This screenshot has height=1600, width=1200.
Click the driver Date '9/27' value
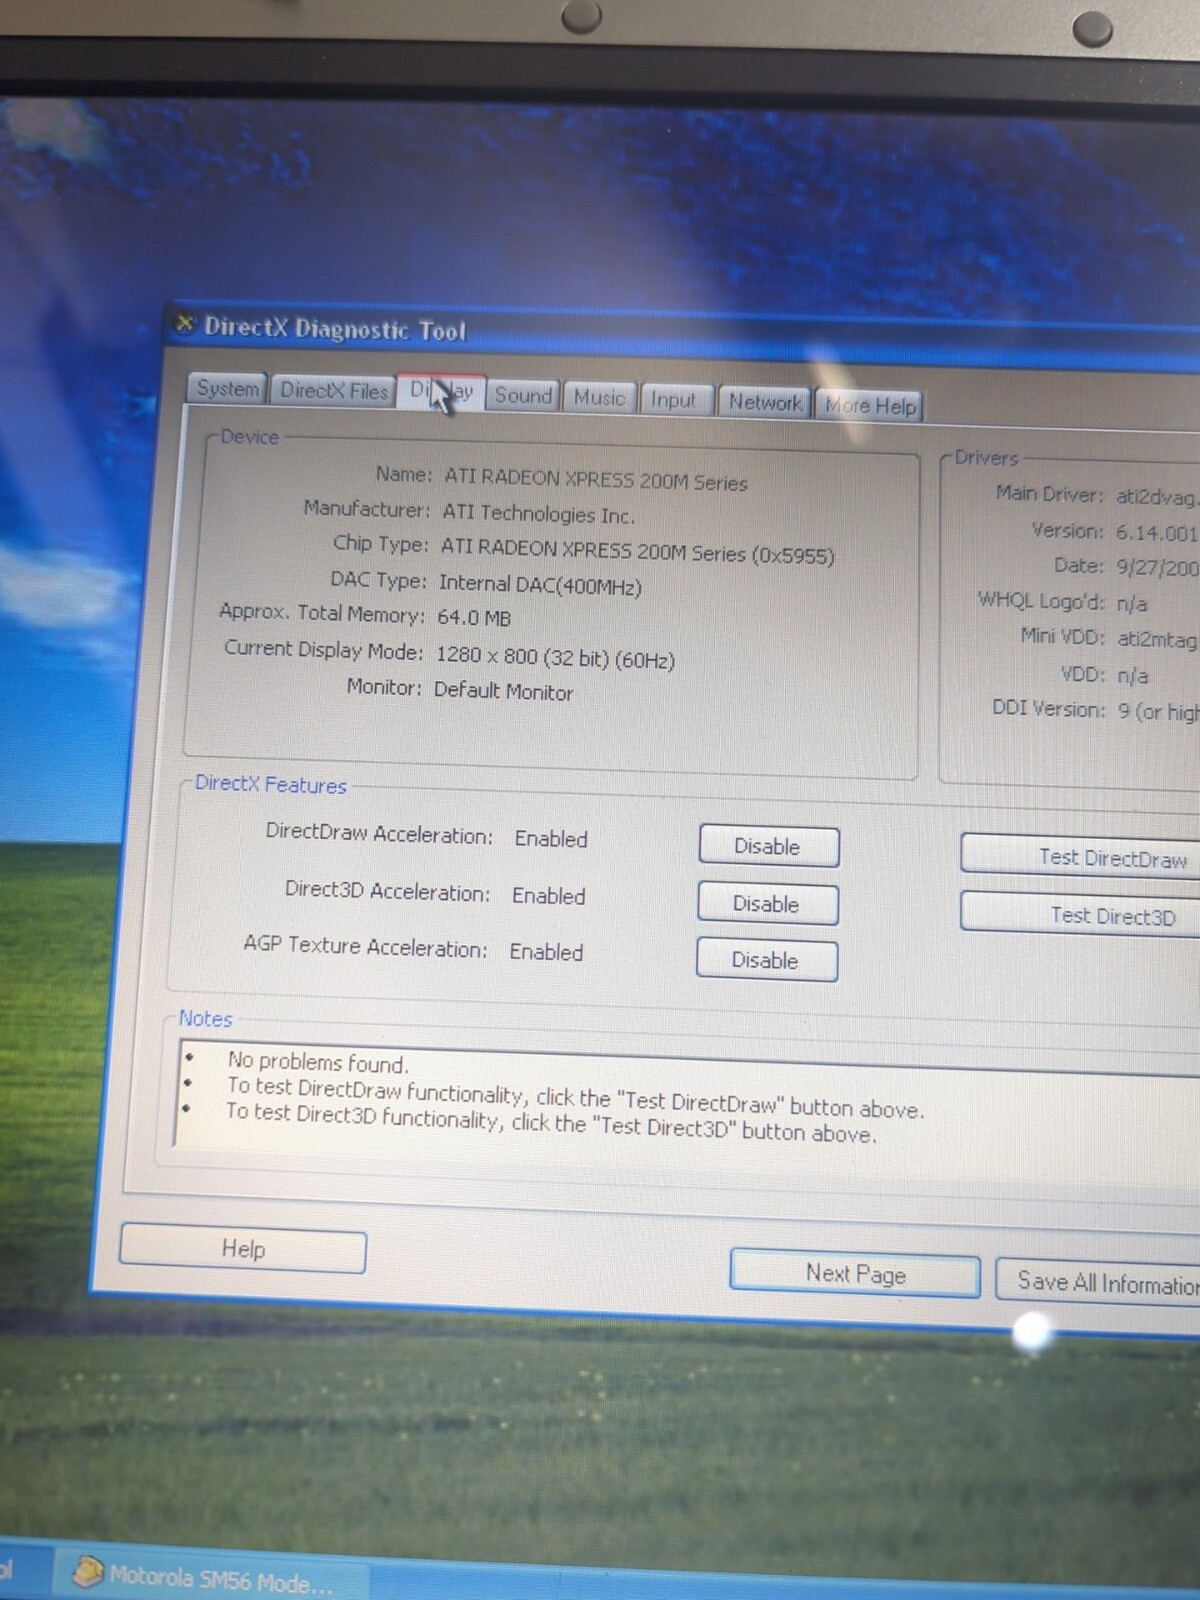[x=1157, y=567]
